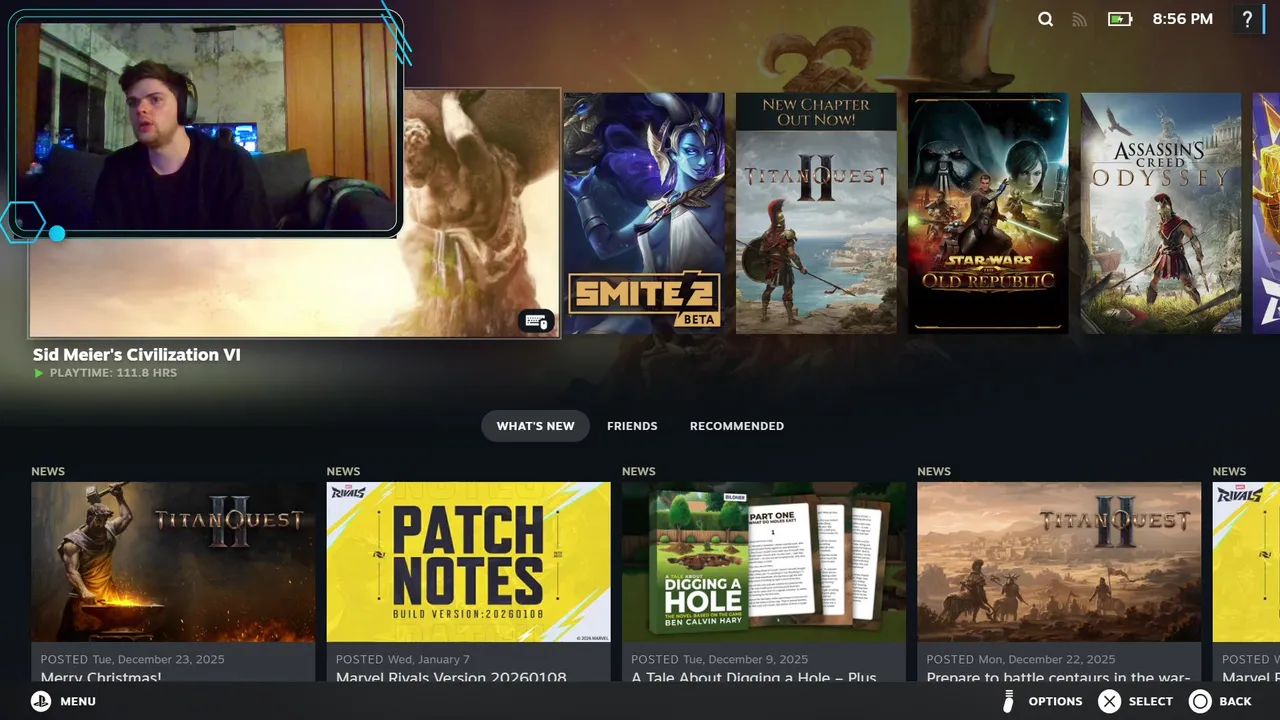1280x720 pixels.
Task: Click the PLAYTIME: 111.8 HRS text
Action: click(113, 373)
